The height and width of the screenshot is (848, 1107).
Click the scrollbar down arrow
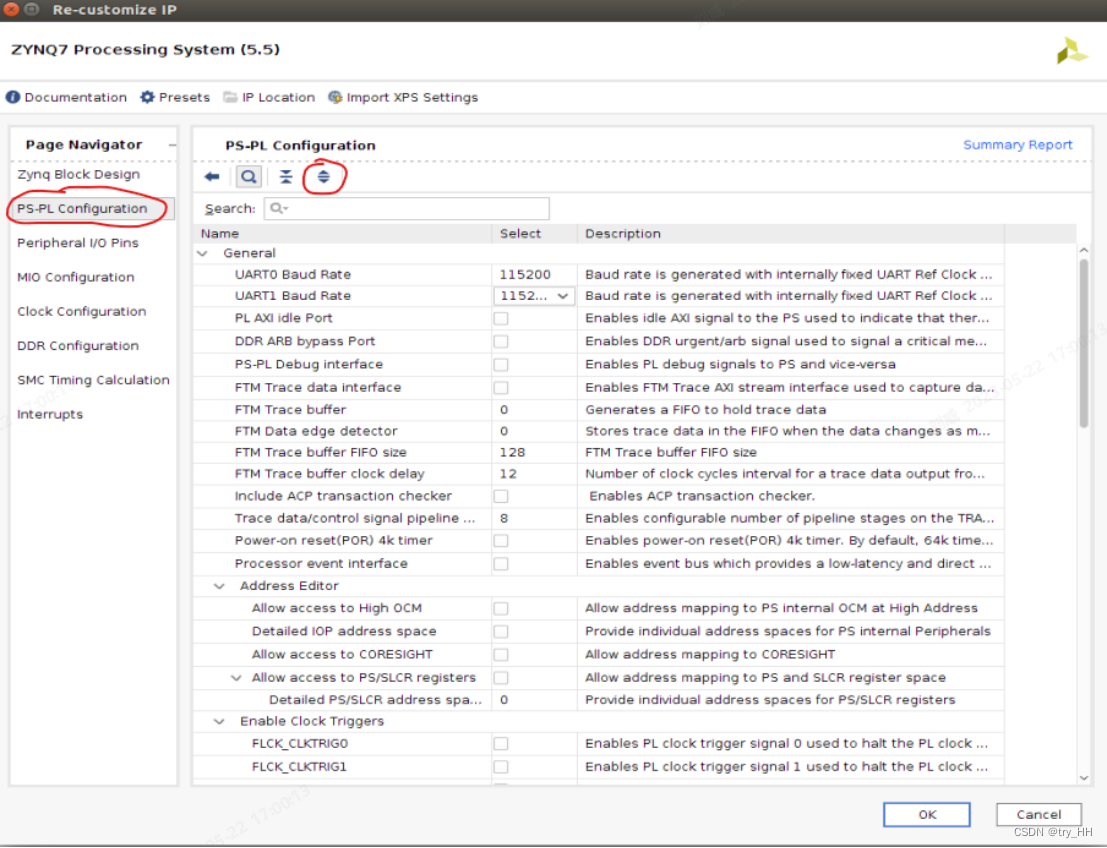1084,777
